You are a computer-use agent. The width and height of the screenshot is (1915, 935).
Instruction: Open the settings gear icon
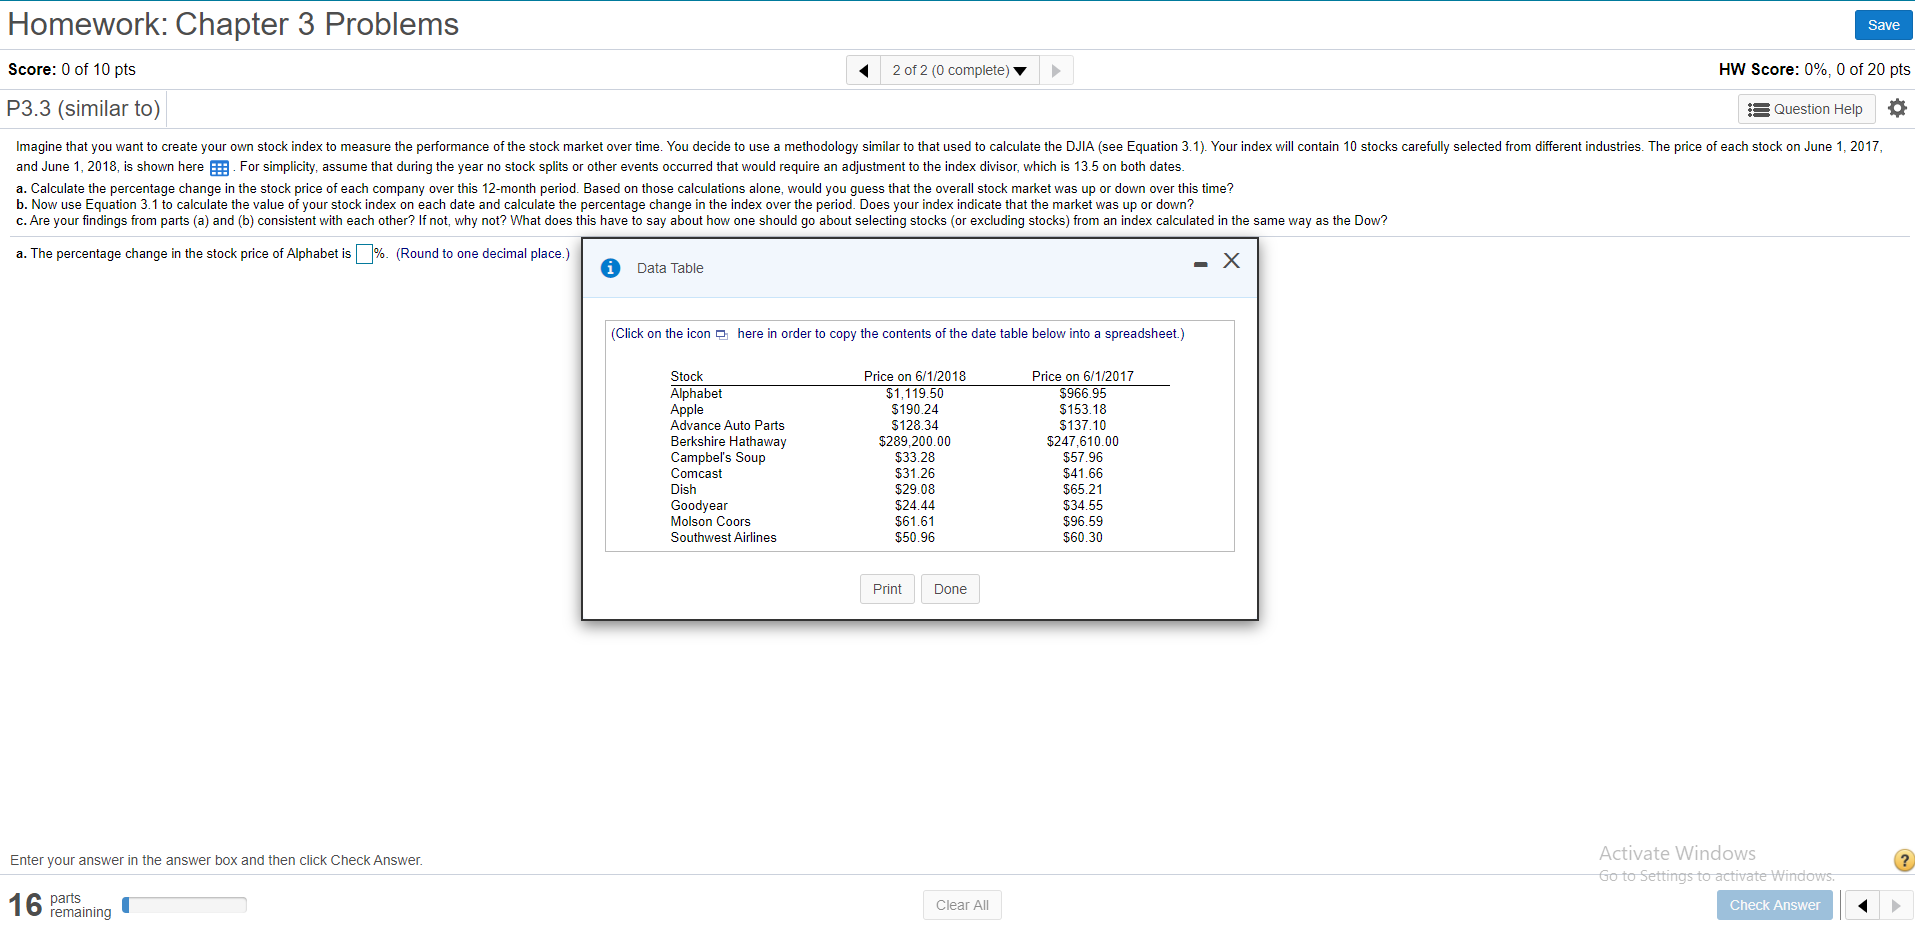click(1897, 108)
